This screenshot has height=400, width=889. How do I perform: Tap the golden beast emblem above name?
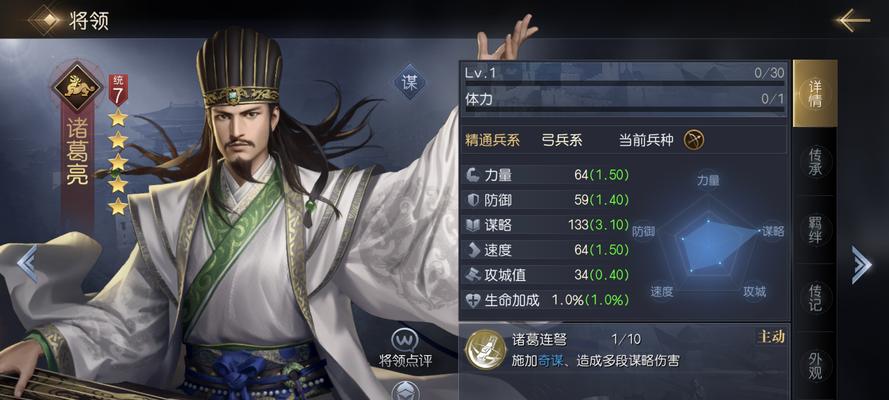tap(78, 87)
